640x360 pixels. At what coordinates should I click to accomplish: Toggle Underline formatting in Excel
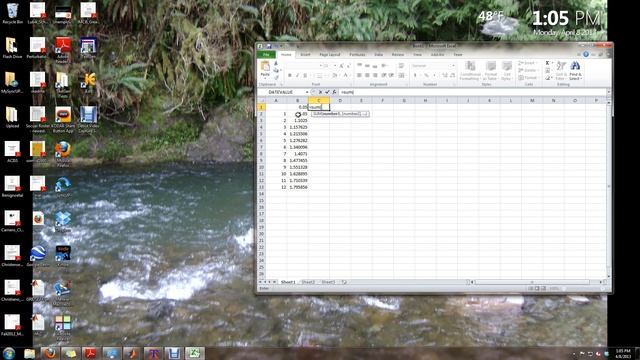(305, 76)
